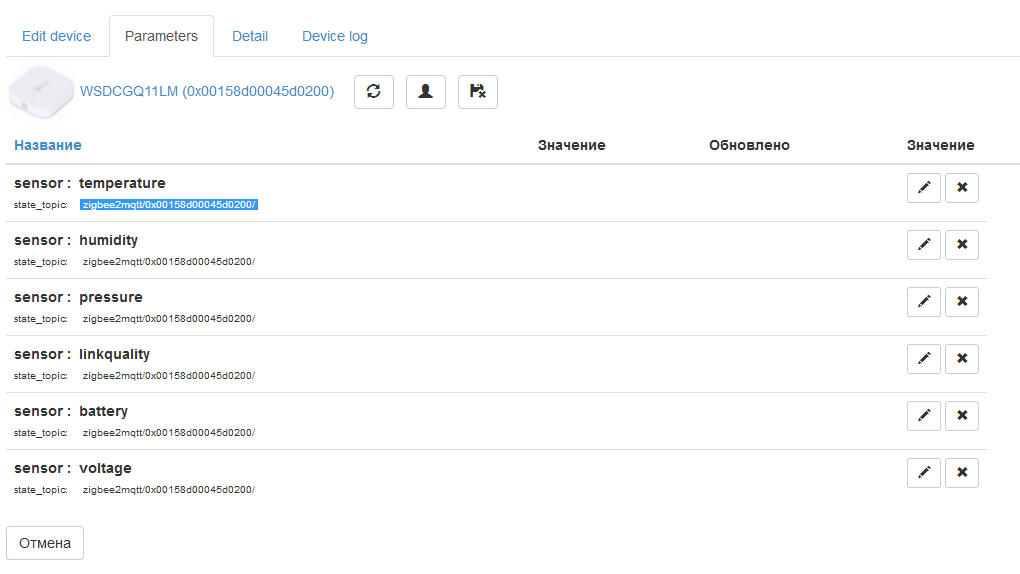Click the 'sensor : temperature' row title
The height and width of the screenshot is (574, 1020).
(x=90, y=184)
